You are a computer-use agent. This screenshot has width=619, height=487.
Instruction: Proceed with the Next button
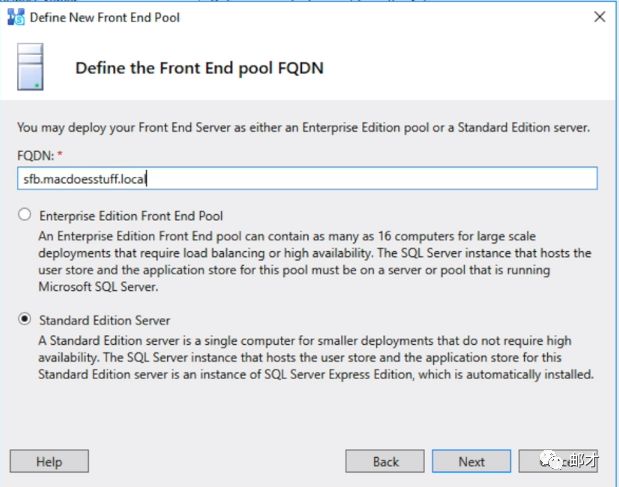(472, 462)
